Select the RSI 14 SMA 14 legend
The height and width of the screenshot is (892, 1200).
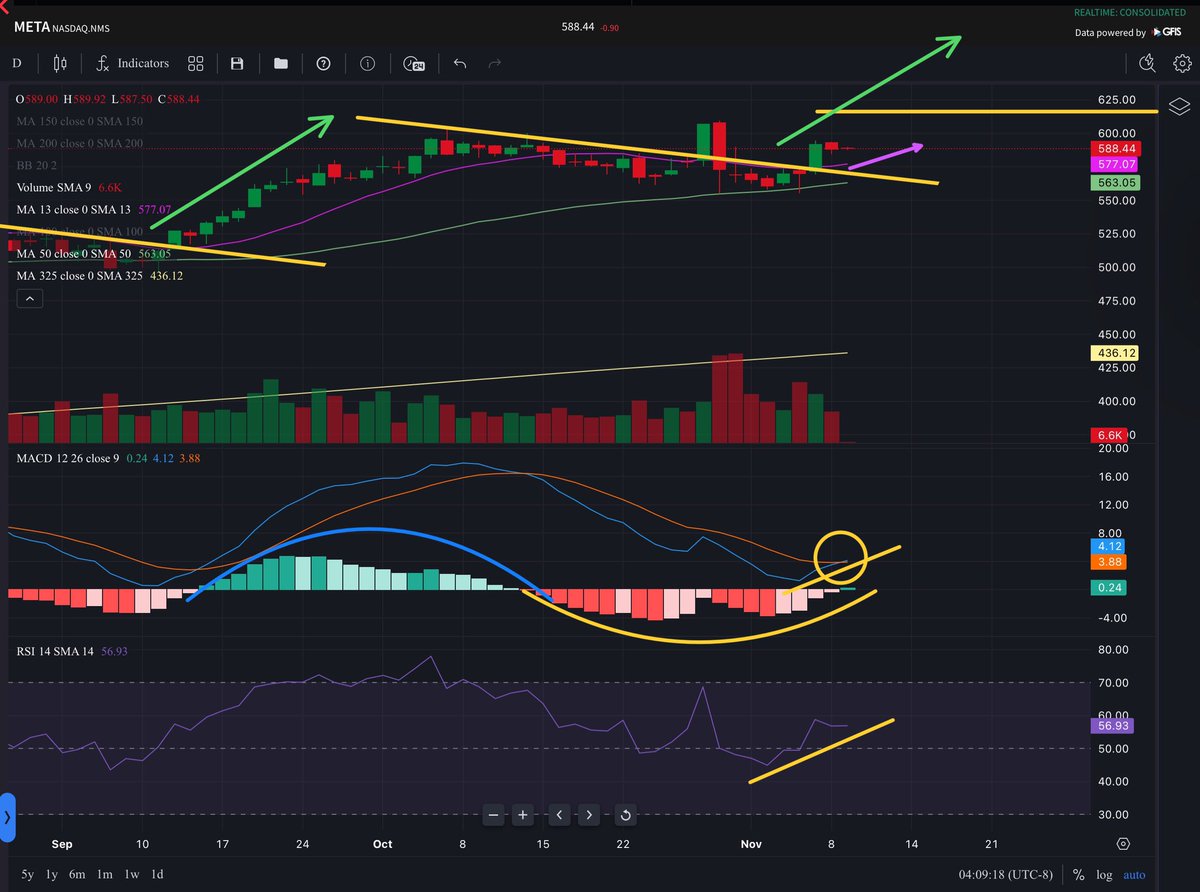tap(72, 651)
